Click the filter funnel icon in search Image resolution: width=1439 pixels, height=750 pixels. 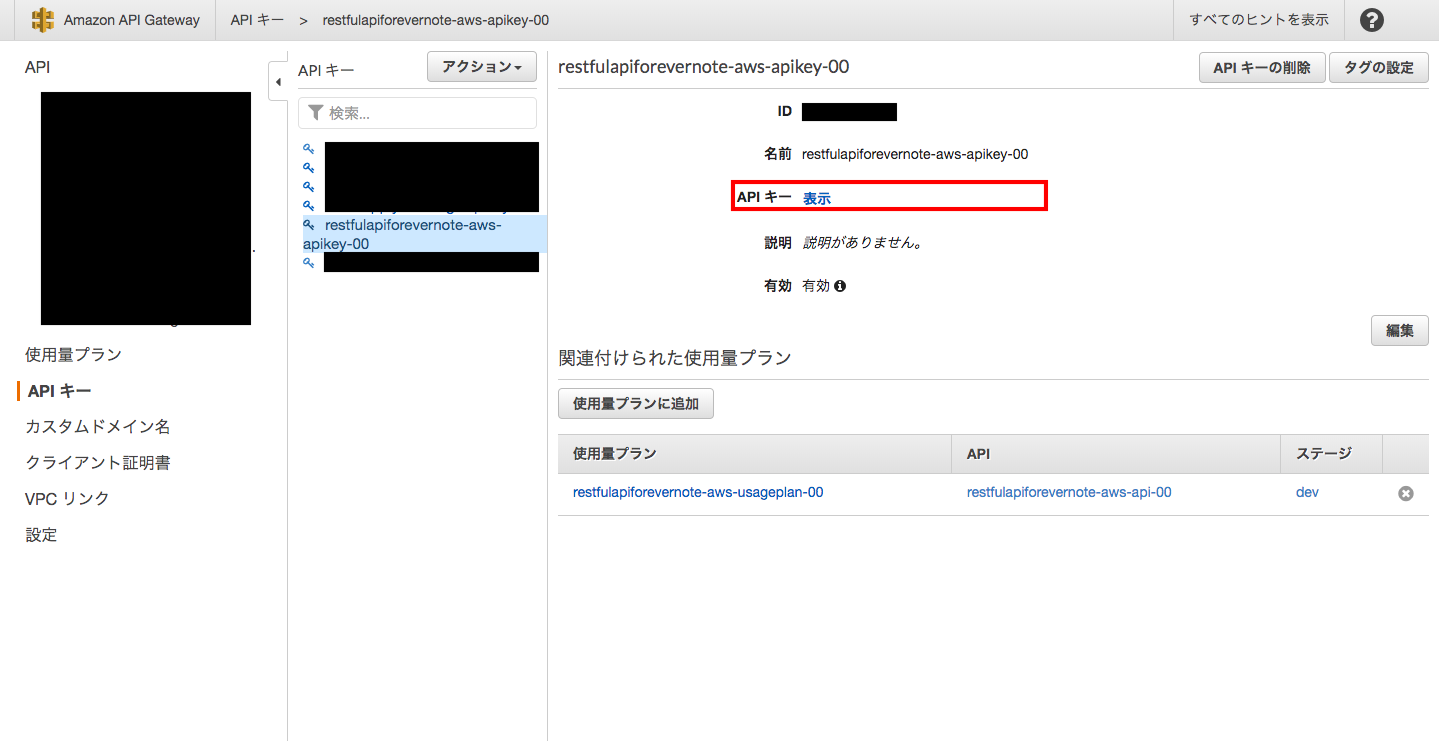point(316,113)
